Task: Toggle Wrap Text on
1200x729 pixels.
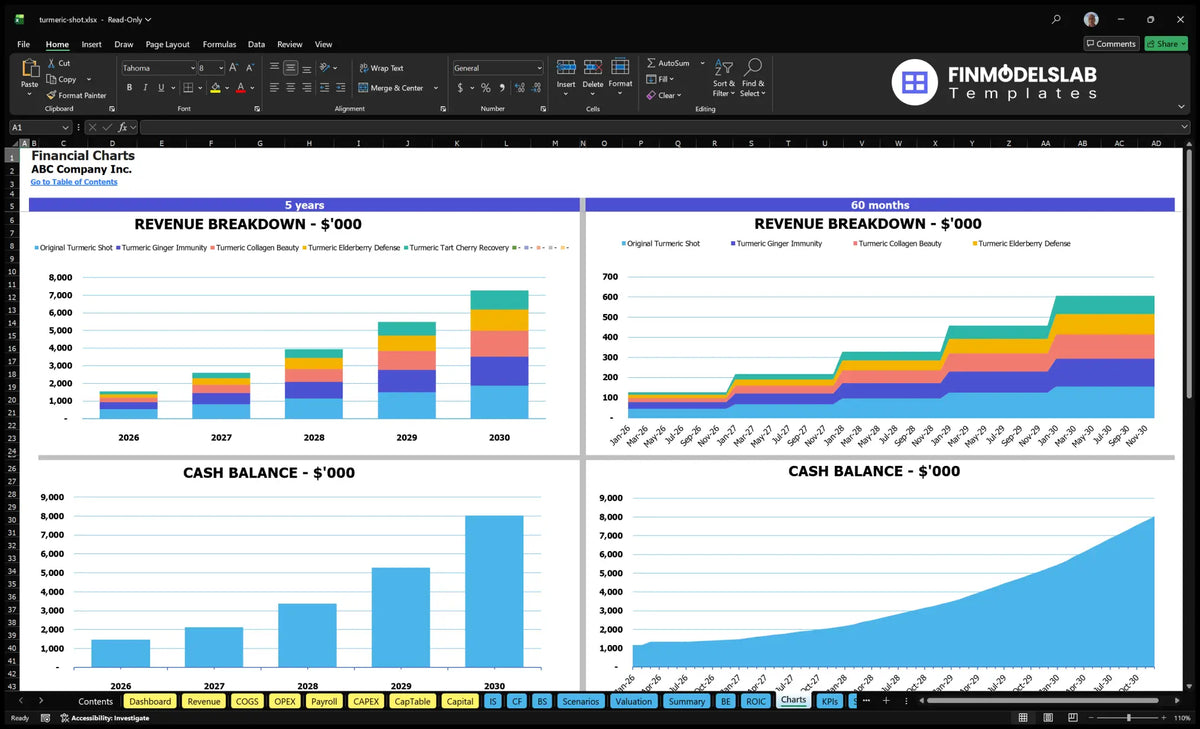Action: 381,68
